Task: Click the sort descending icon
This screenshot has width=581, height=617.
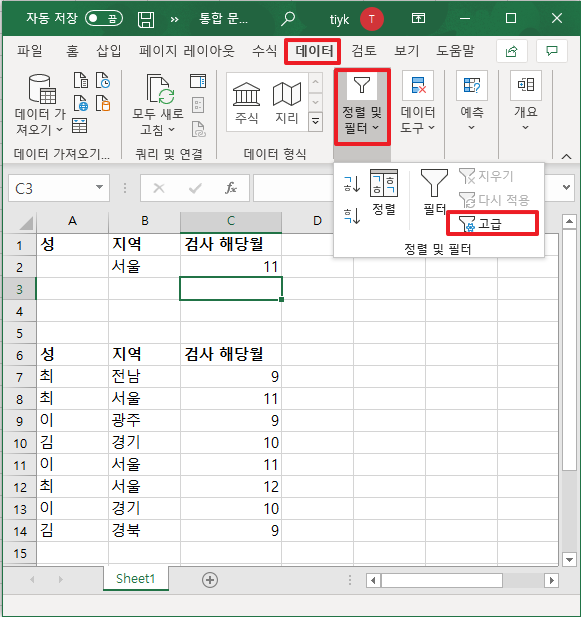Action: click(352, 216)
